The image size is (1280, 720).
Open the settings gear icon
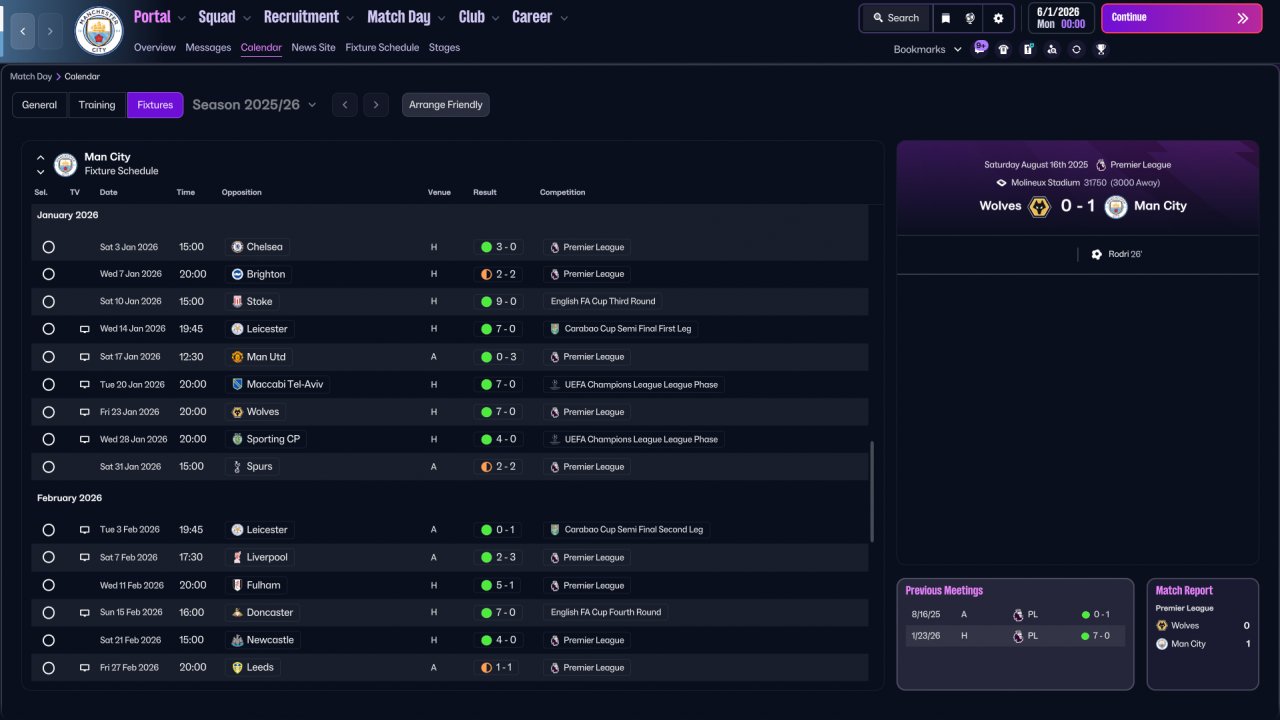(998, 18)
